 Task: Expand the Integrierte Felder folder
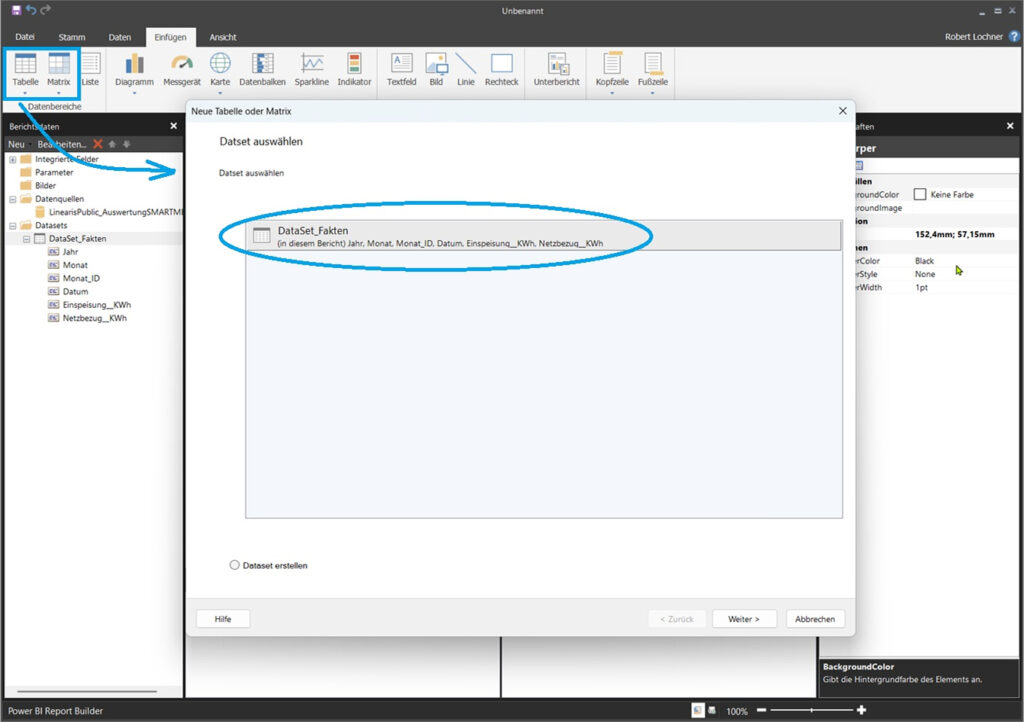(12, 160)
